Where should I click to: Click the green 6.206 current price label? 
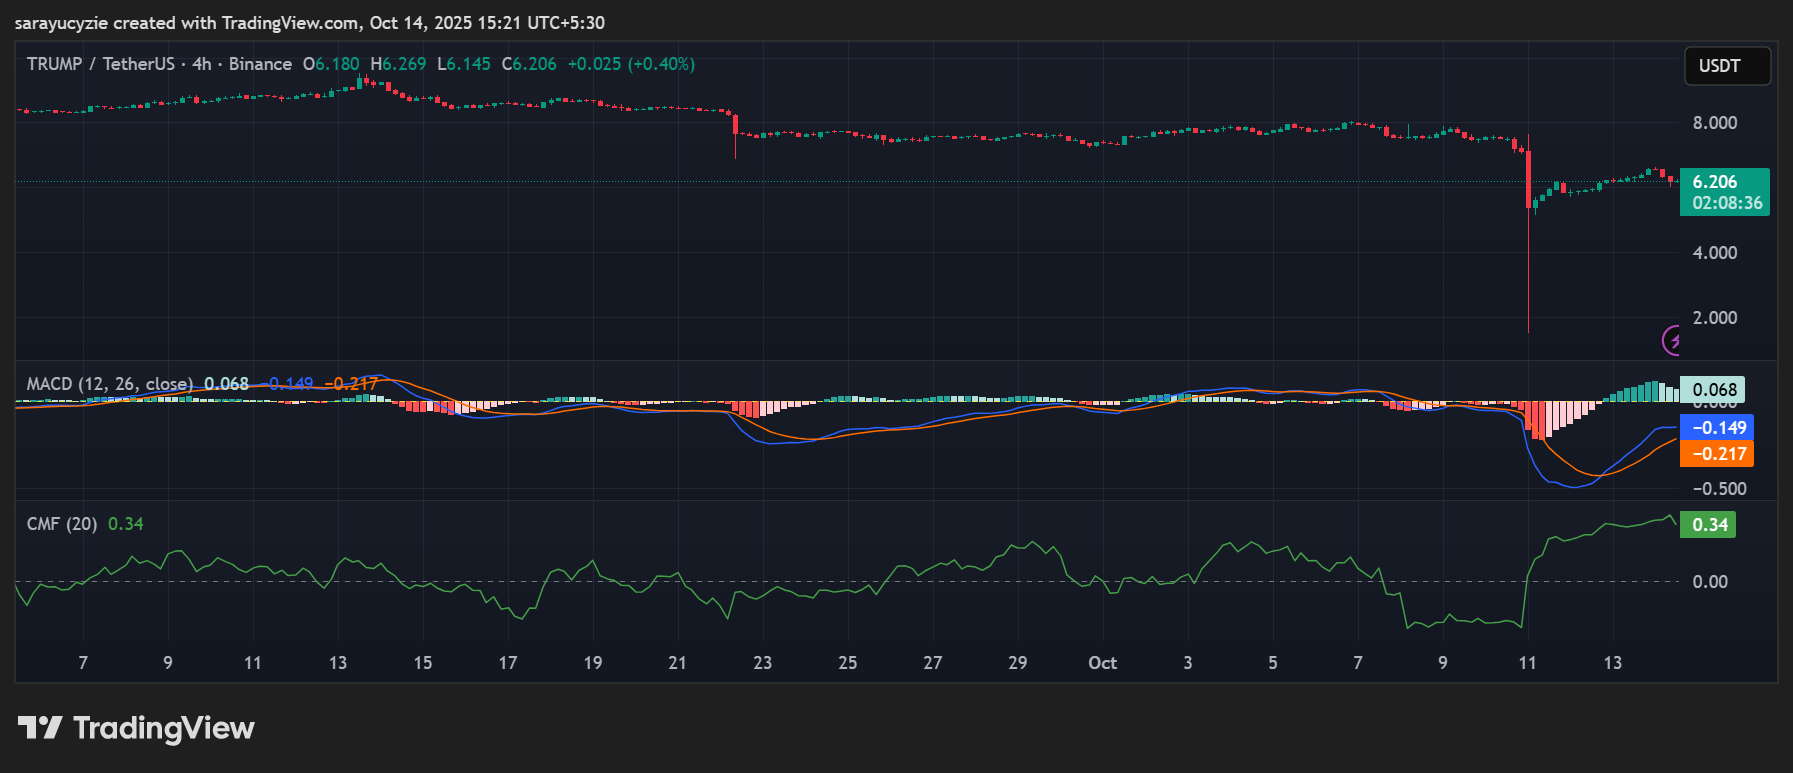[1724, 192]
